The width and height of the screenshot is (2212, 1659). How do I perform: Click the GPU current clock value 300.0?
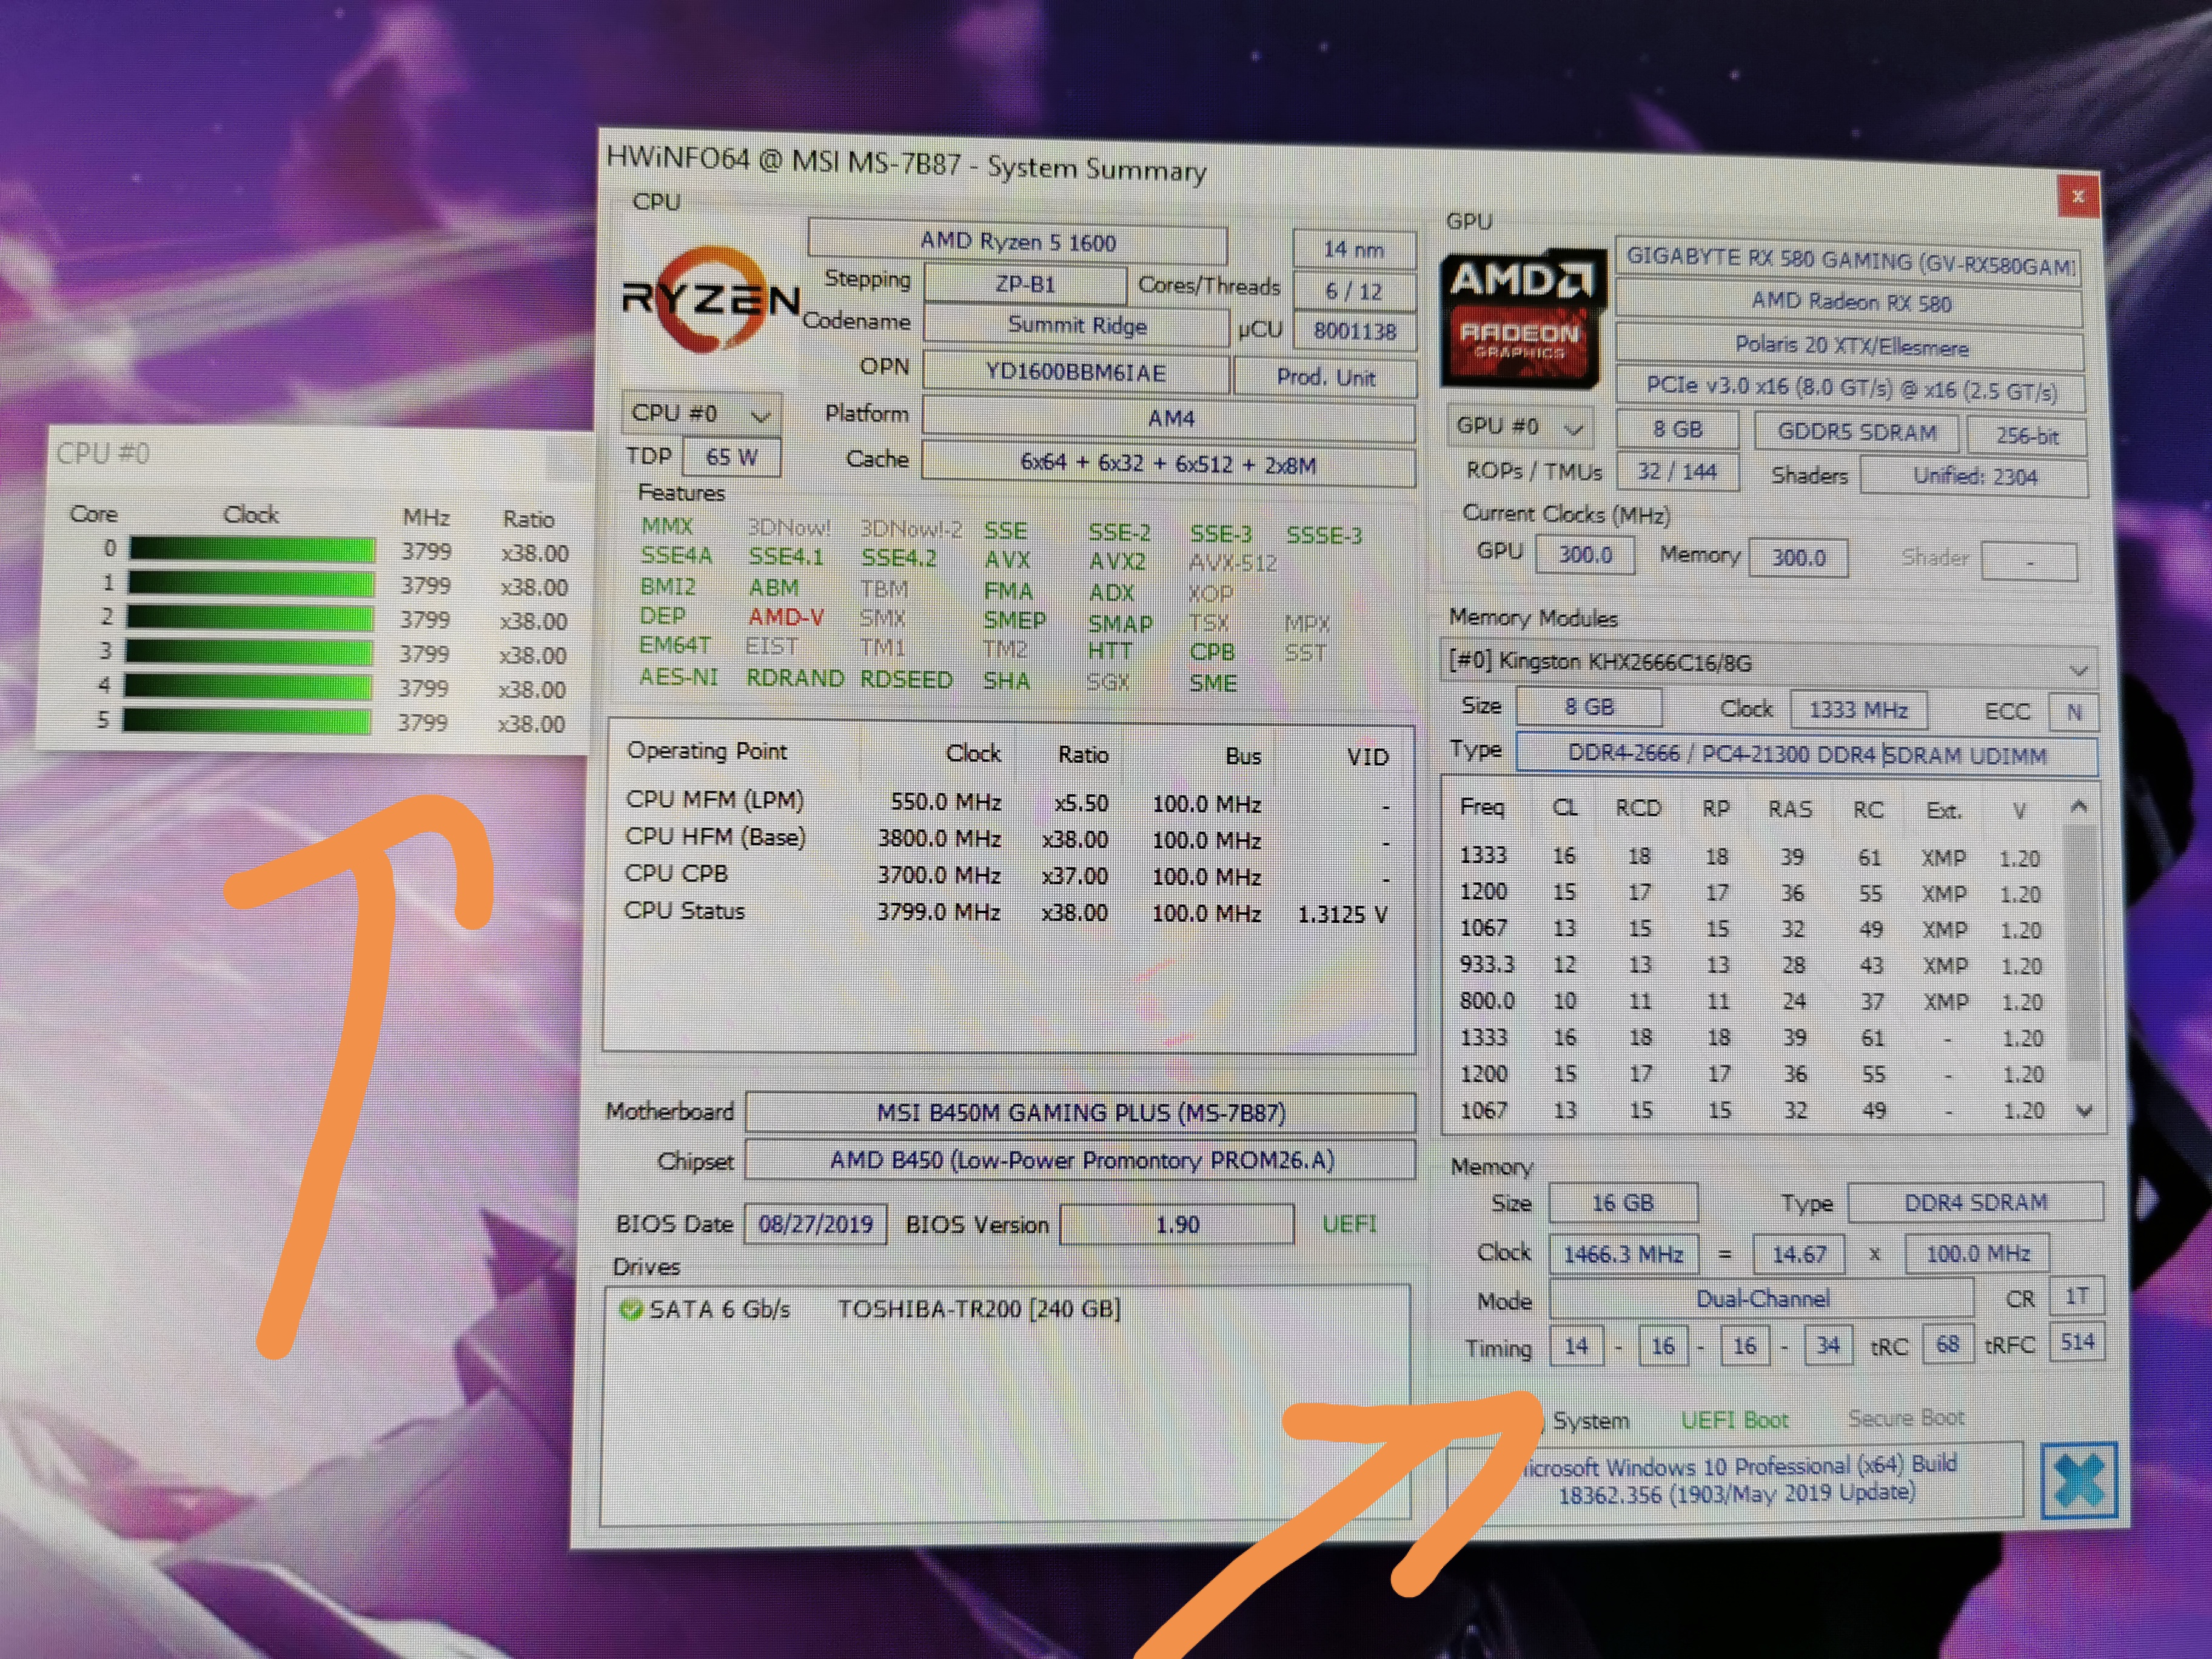(x=1585, y=554)
